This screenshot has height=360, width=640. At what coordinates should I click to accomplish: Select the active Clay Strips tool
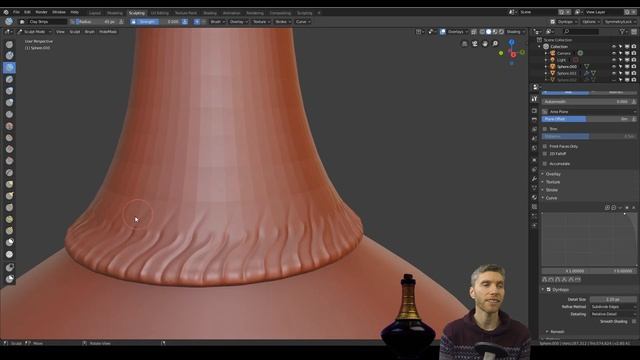(9, 67)
